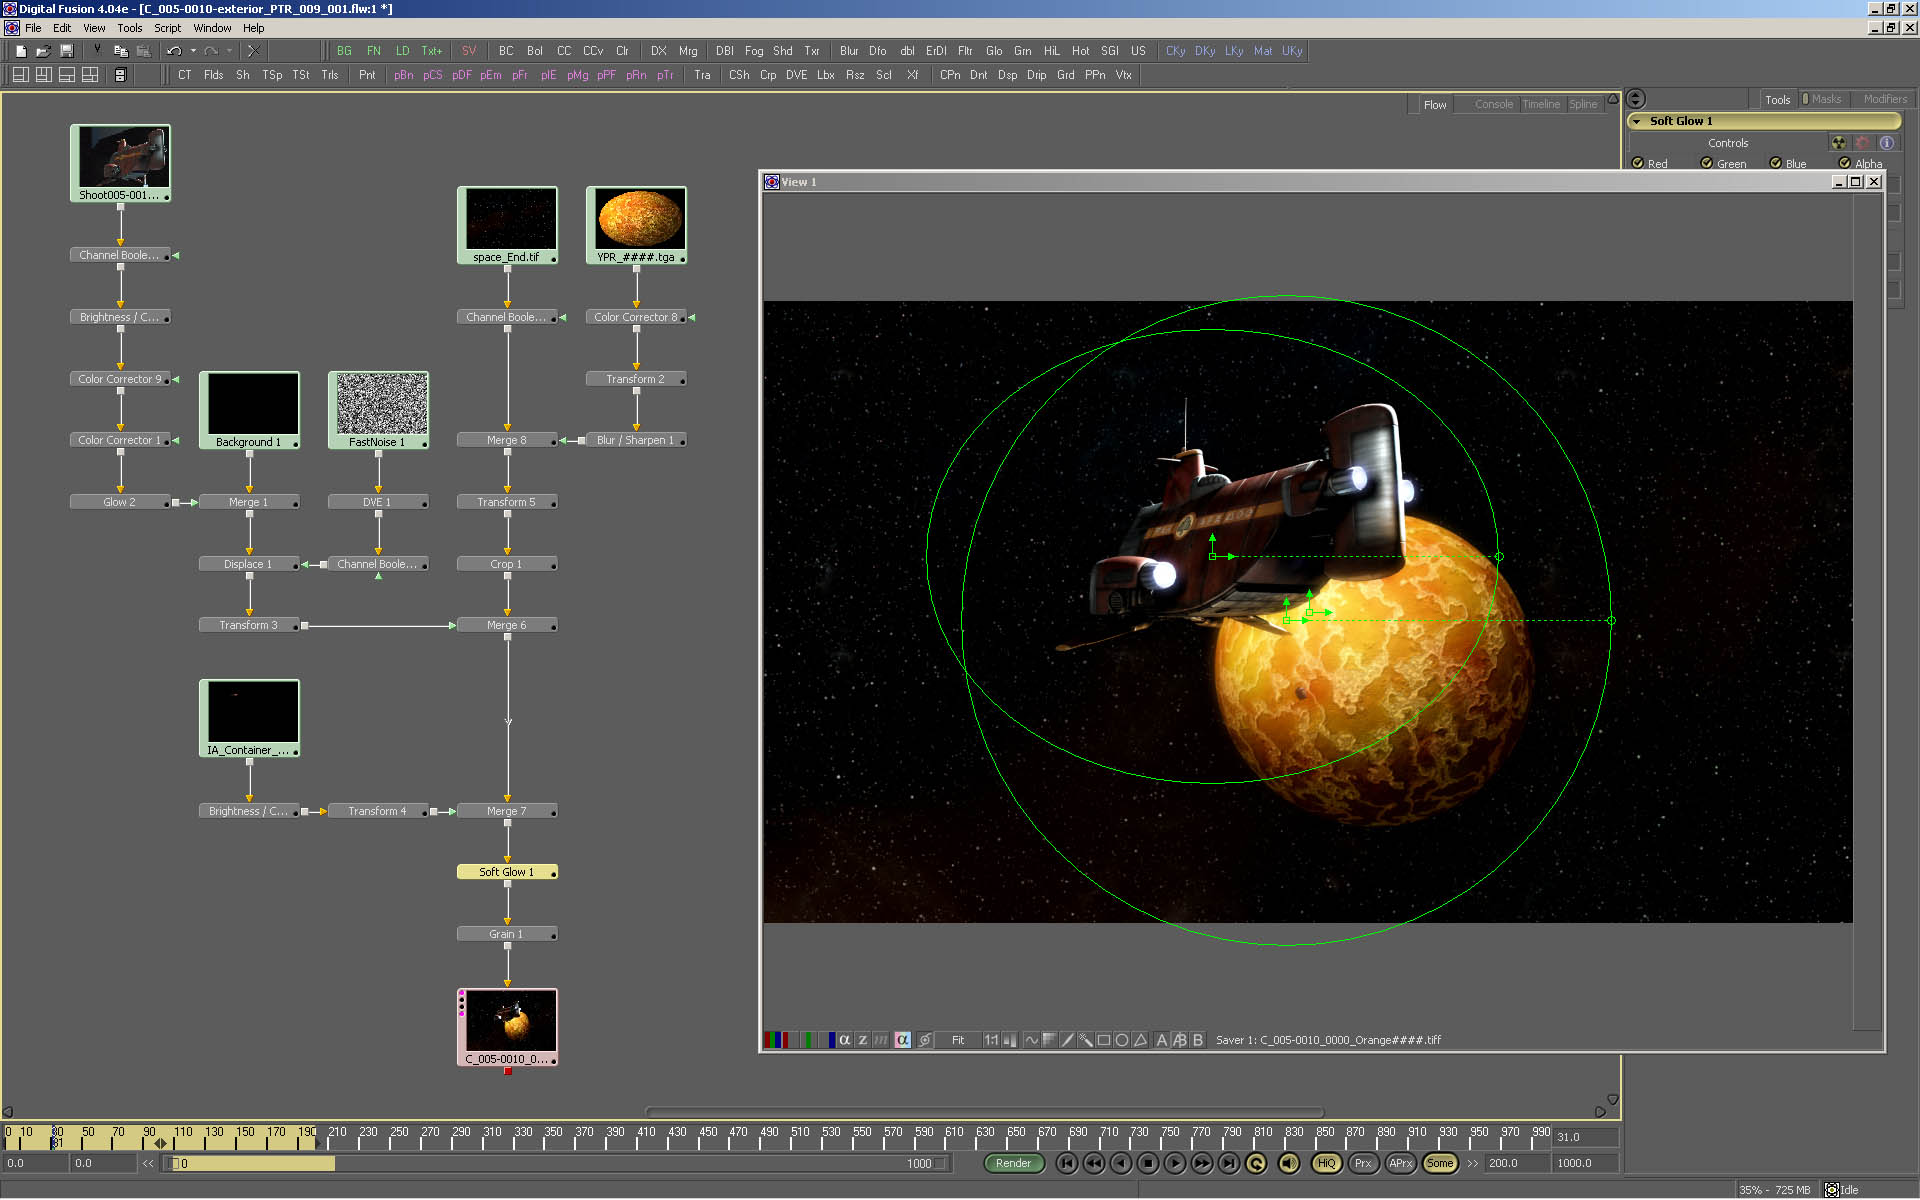Screen dimensions: 1920x1200
Task: Click colored alpha overlay icon in viewer
Action: [902, 1040]
